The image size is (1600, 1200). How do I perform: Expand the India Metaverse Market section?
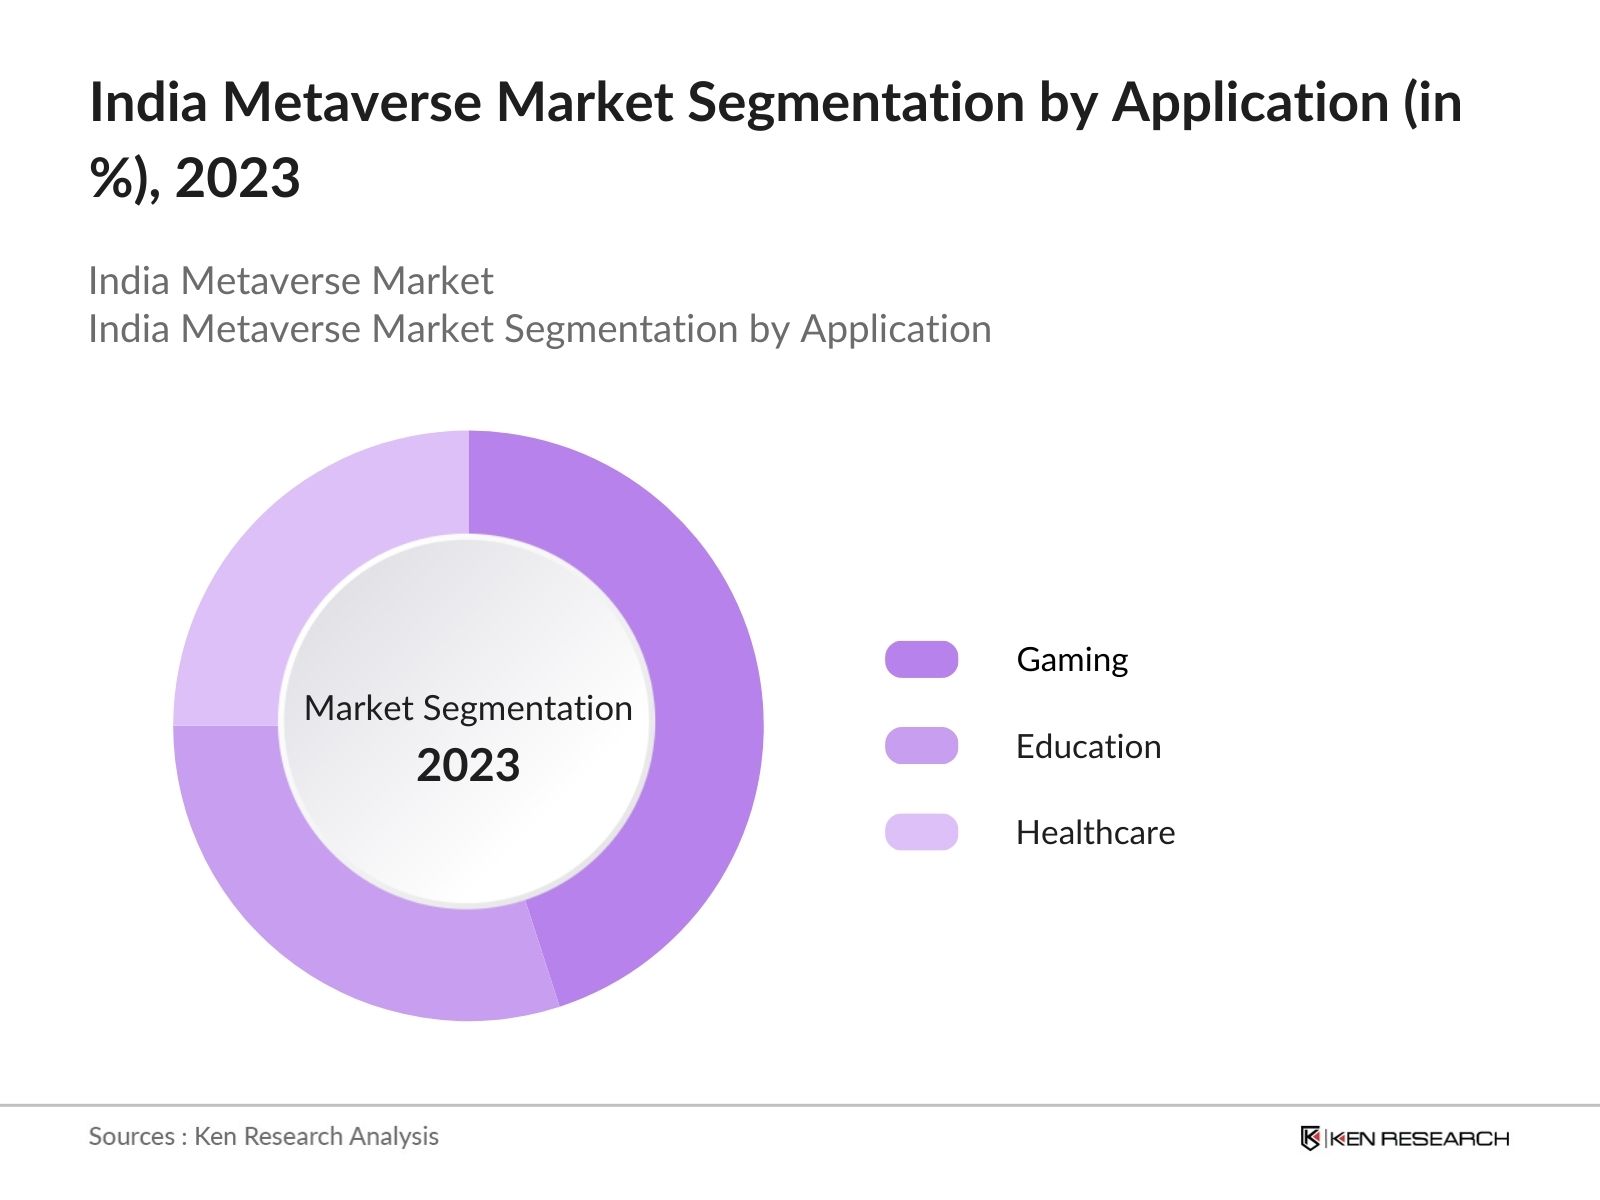pos(290,282)
